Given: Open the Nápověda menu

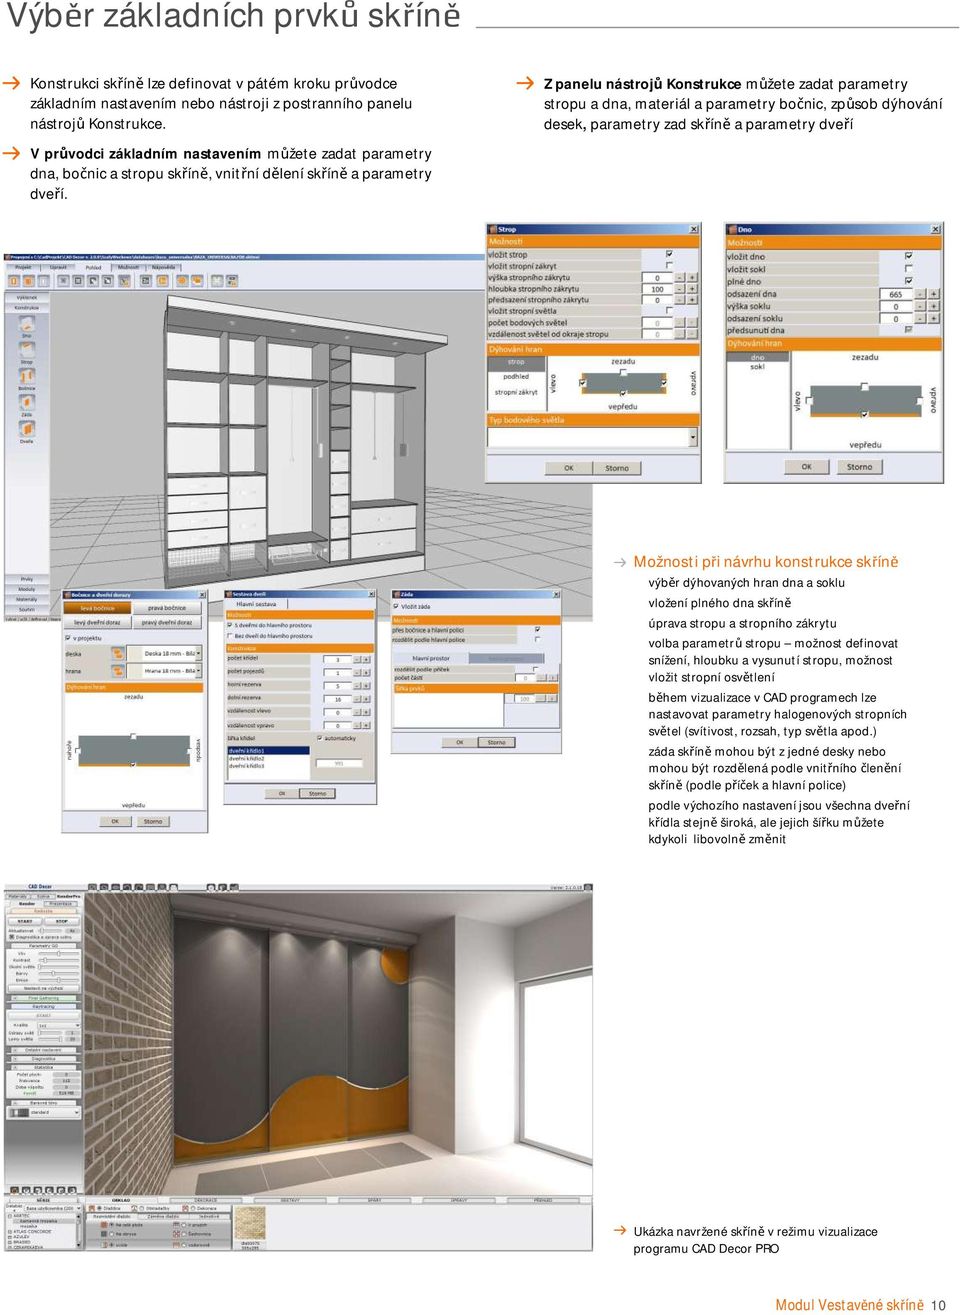Looking at the screenshot, I should [x=163, y=267].
